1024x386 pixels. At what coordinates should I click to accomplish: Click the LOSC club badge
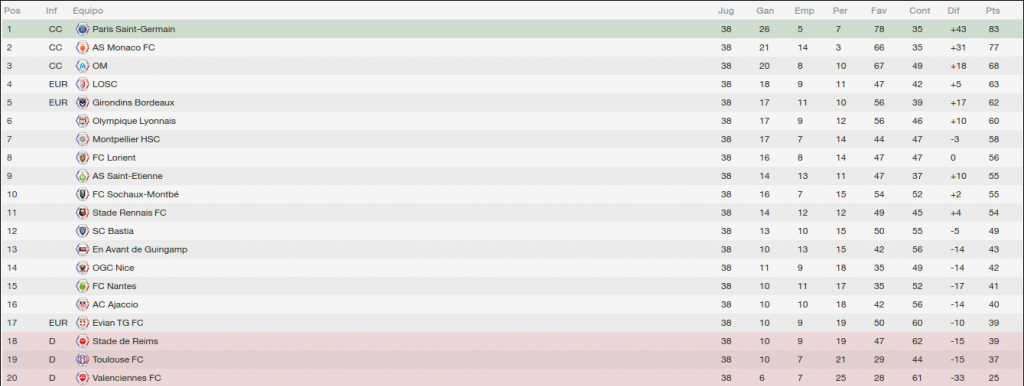click(82, 84)
